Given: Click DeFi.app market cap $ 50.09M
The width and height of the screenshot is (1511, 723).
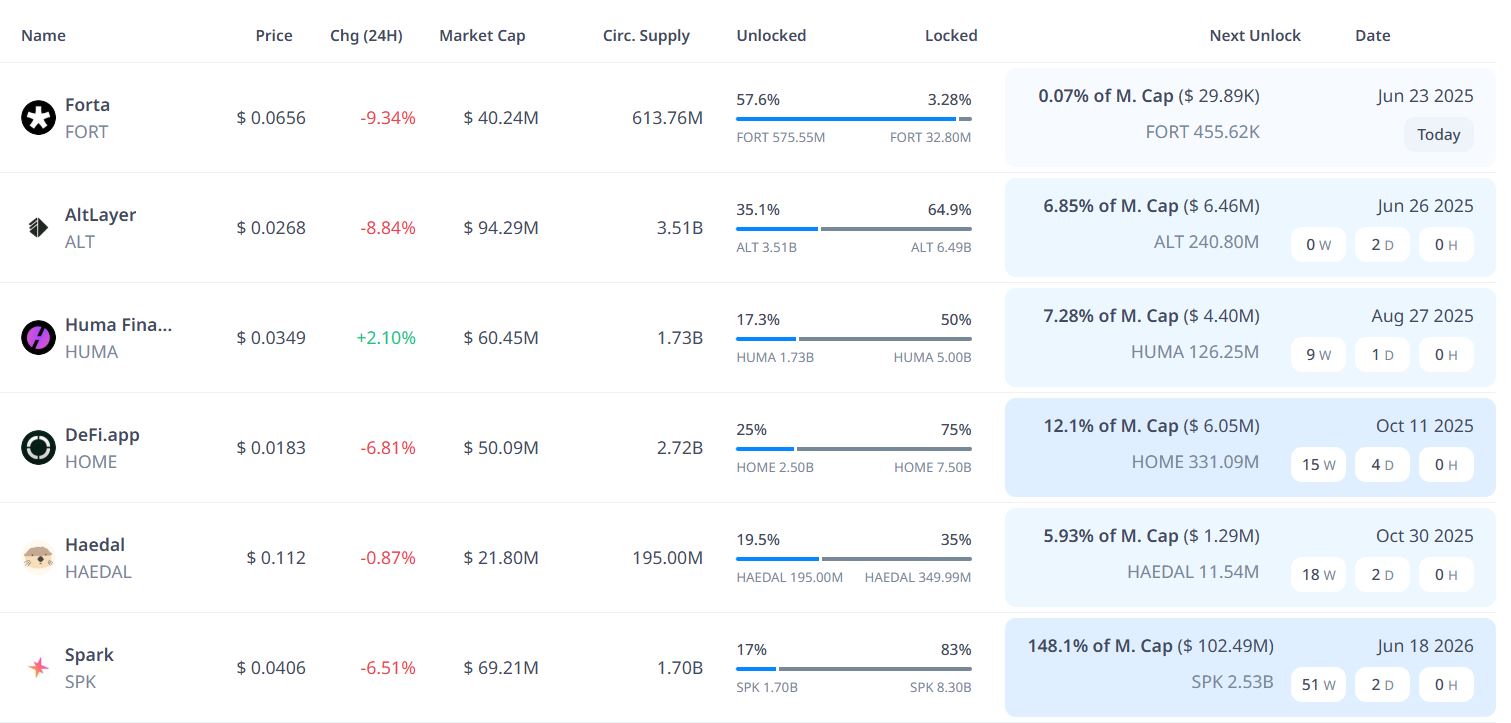Looking at the screenshot, I should pos(501,448).
